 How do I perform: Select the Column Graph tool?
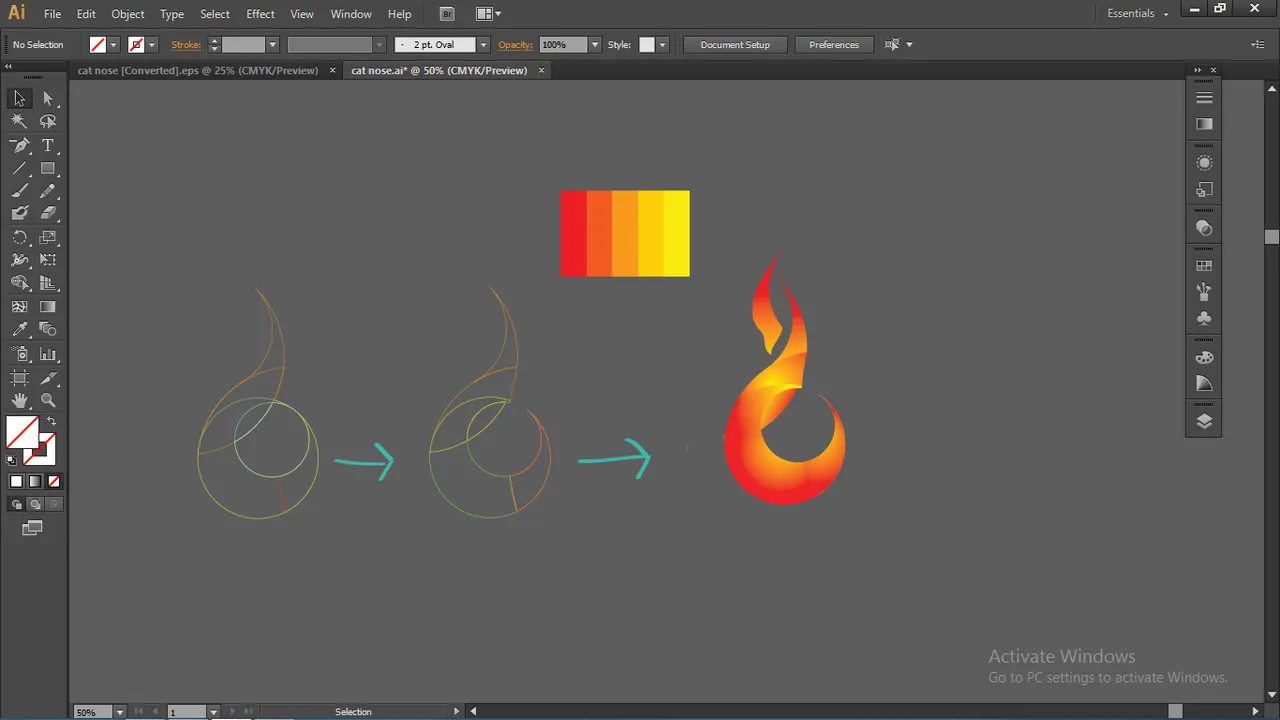click(x=48, y=354)
